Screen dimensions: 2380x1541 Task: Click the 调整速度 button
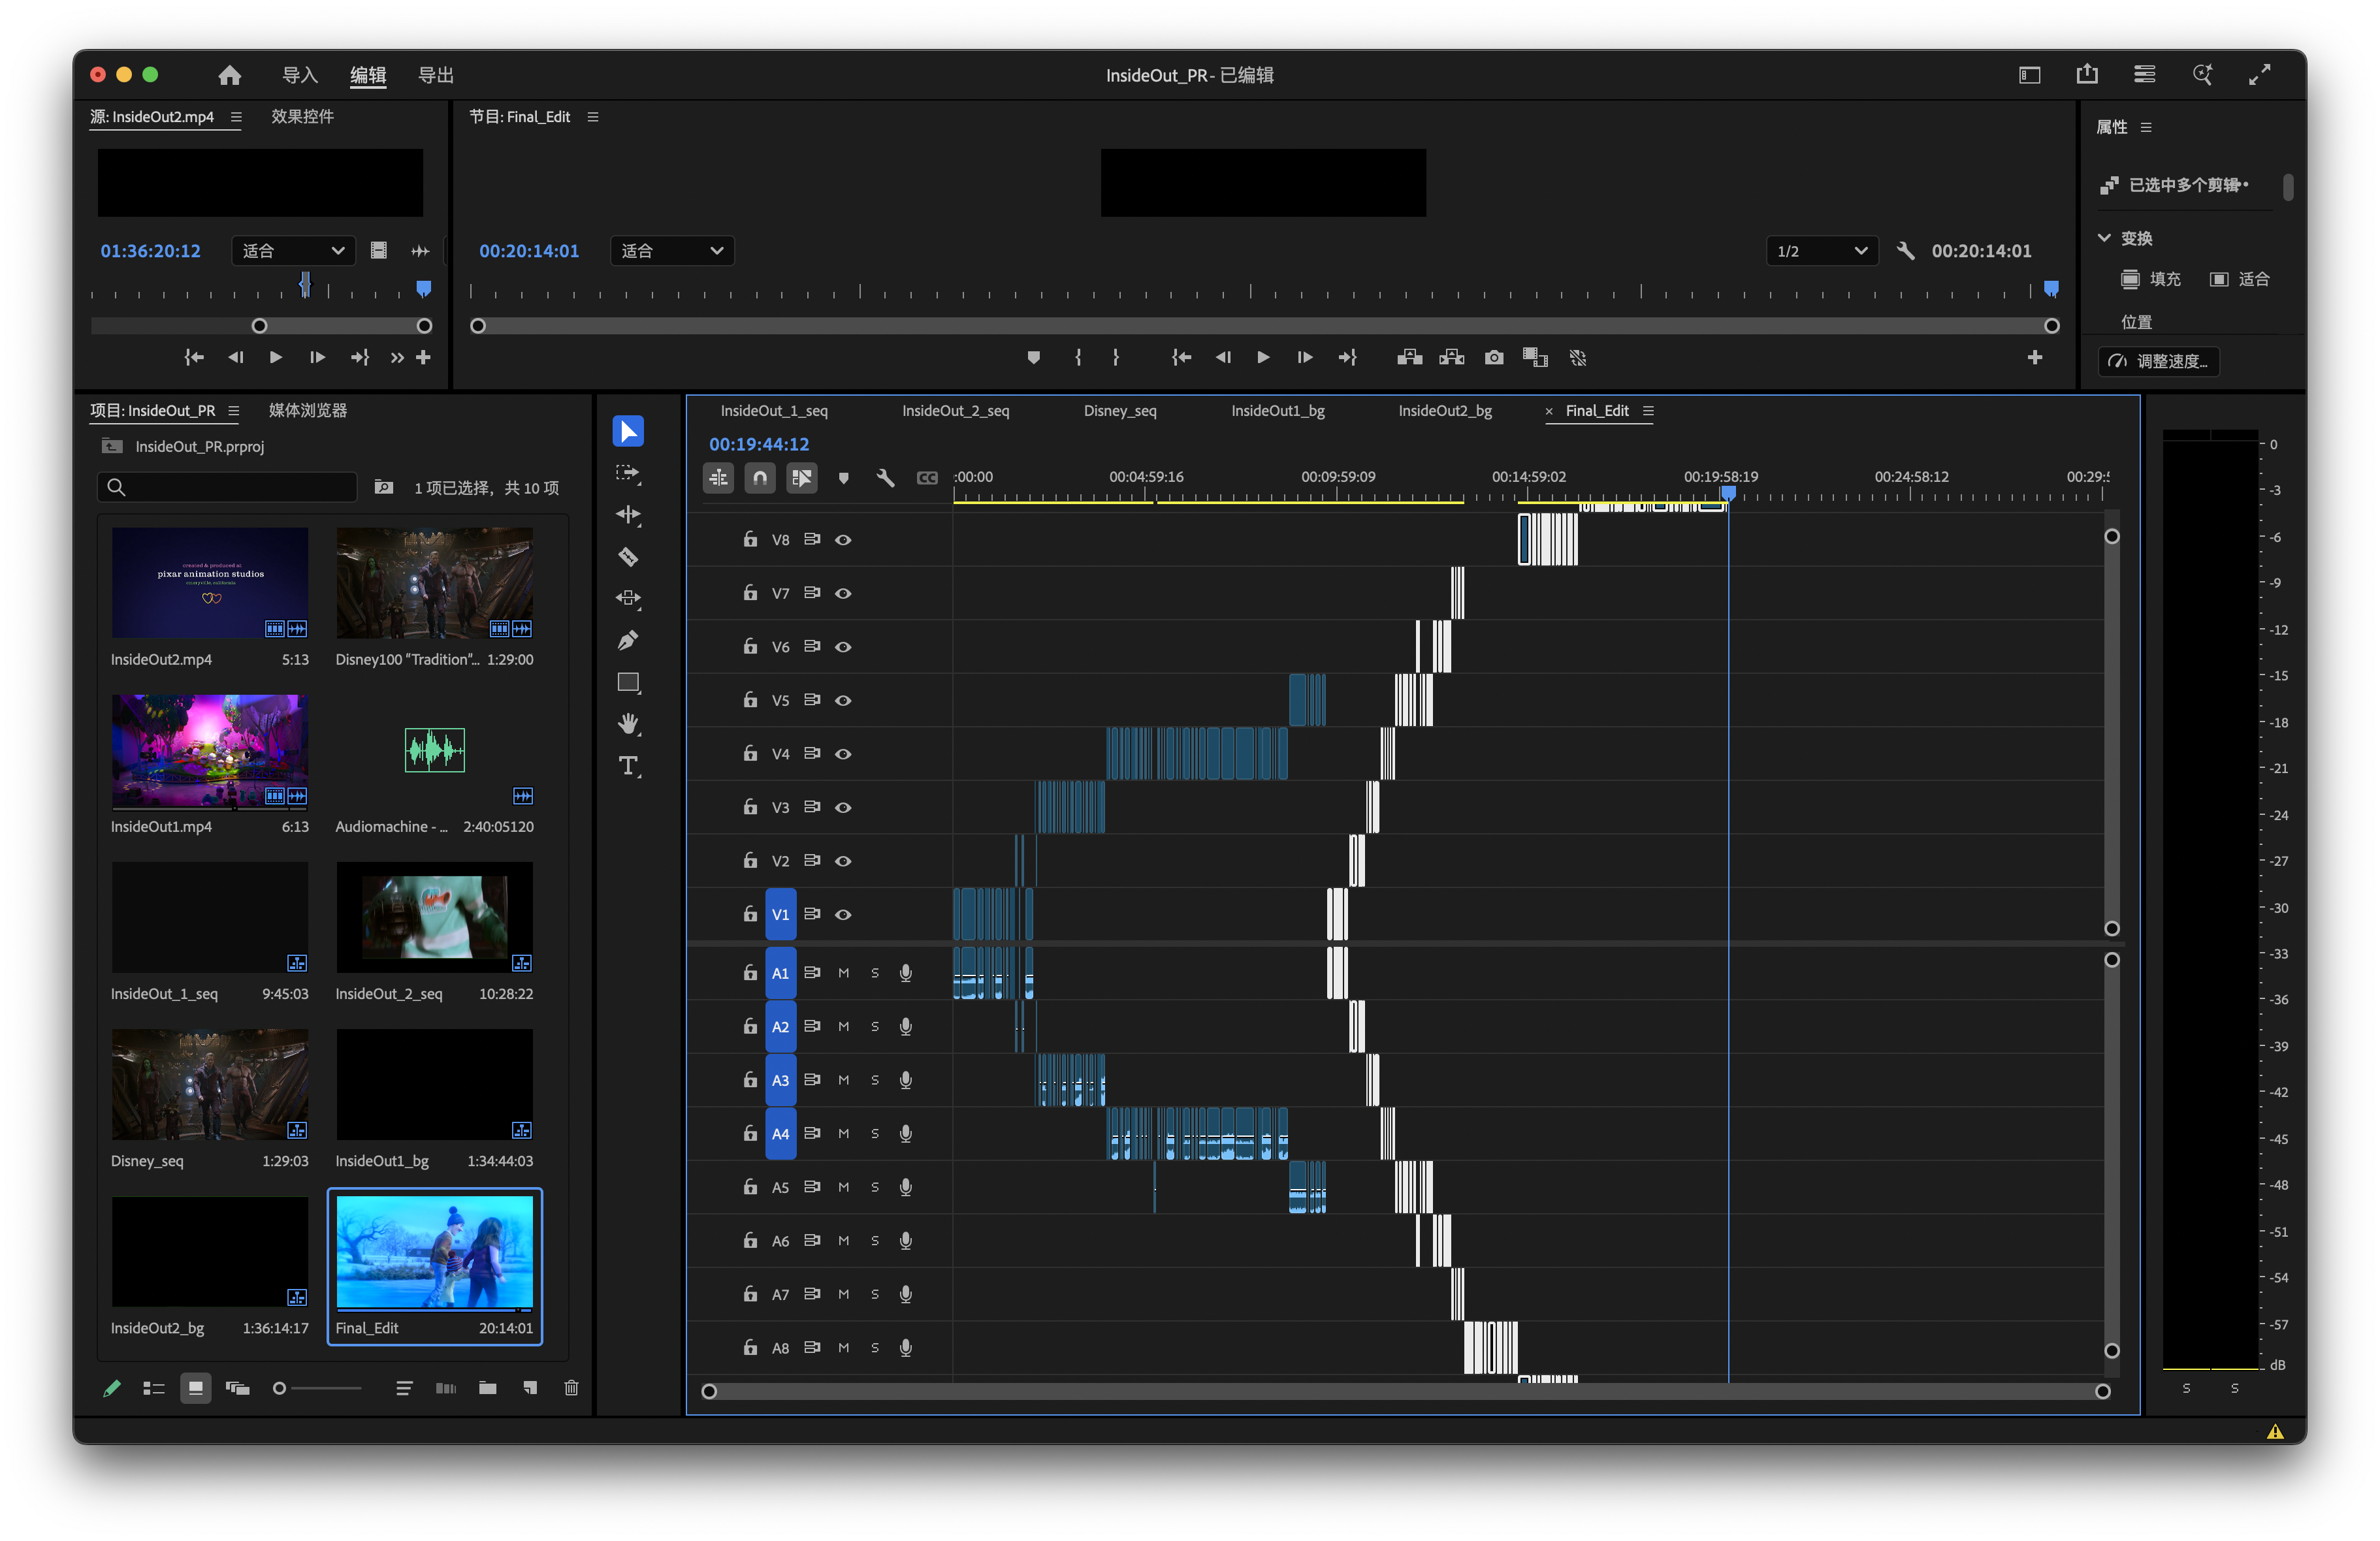coord(2159,361)
